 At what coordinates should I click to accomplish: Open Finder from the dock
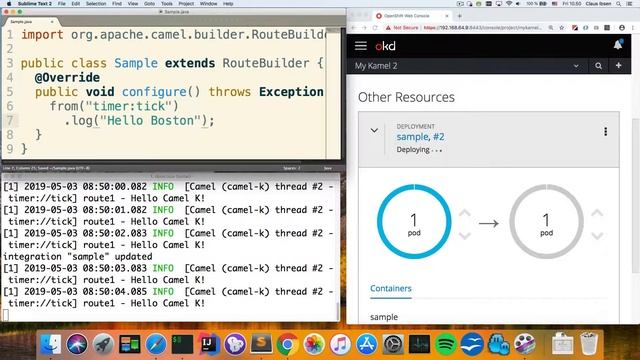coord(51,344)
